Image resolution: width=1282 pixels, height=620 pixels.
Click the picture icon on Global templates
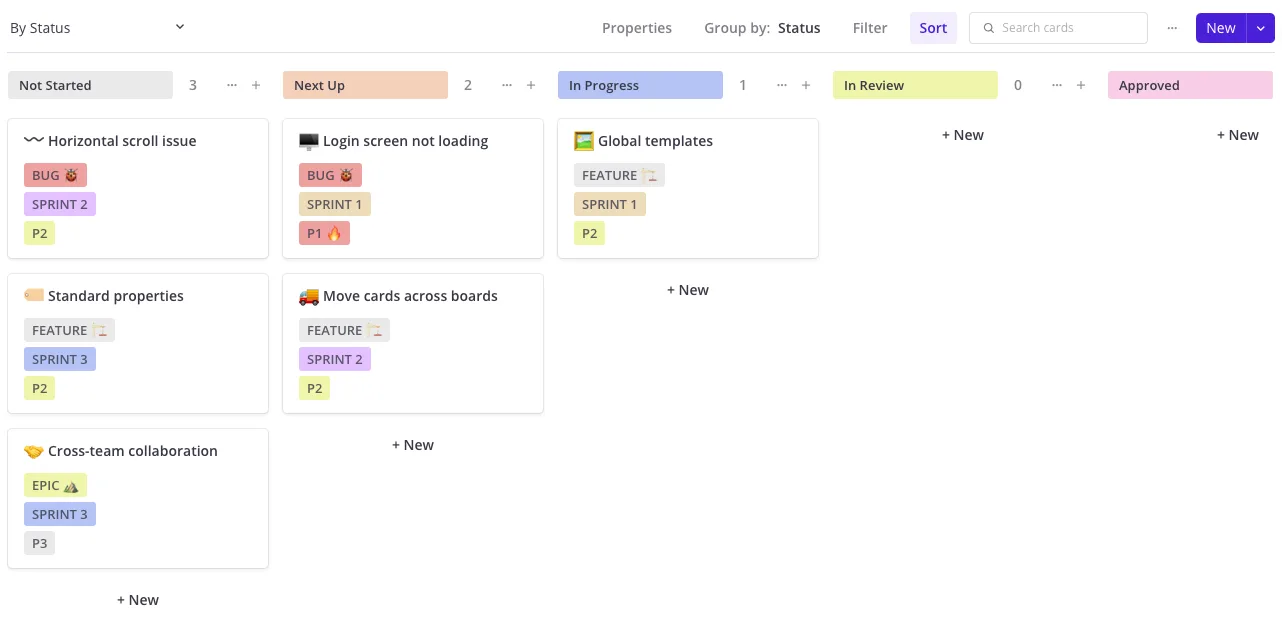(x=584, y=141)
